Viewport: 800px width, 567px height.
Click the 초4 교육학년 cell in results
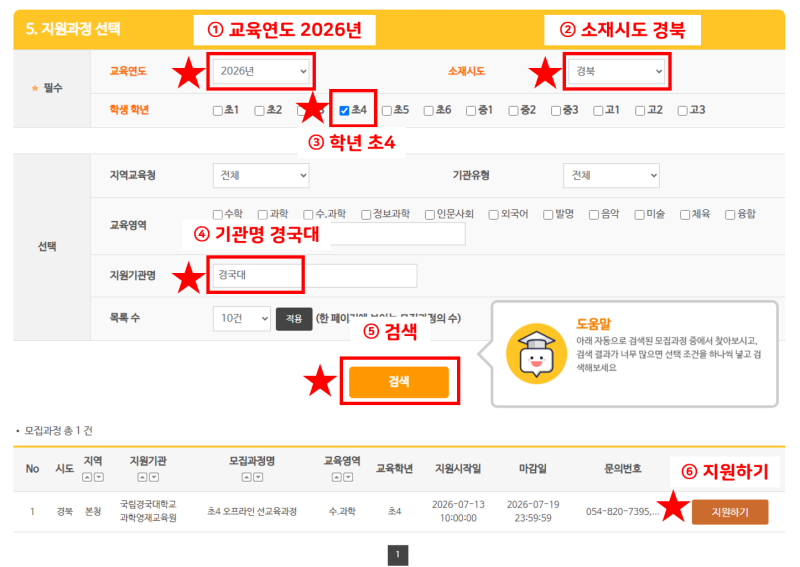pos(395,511)
